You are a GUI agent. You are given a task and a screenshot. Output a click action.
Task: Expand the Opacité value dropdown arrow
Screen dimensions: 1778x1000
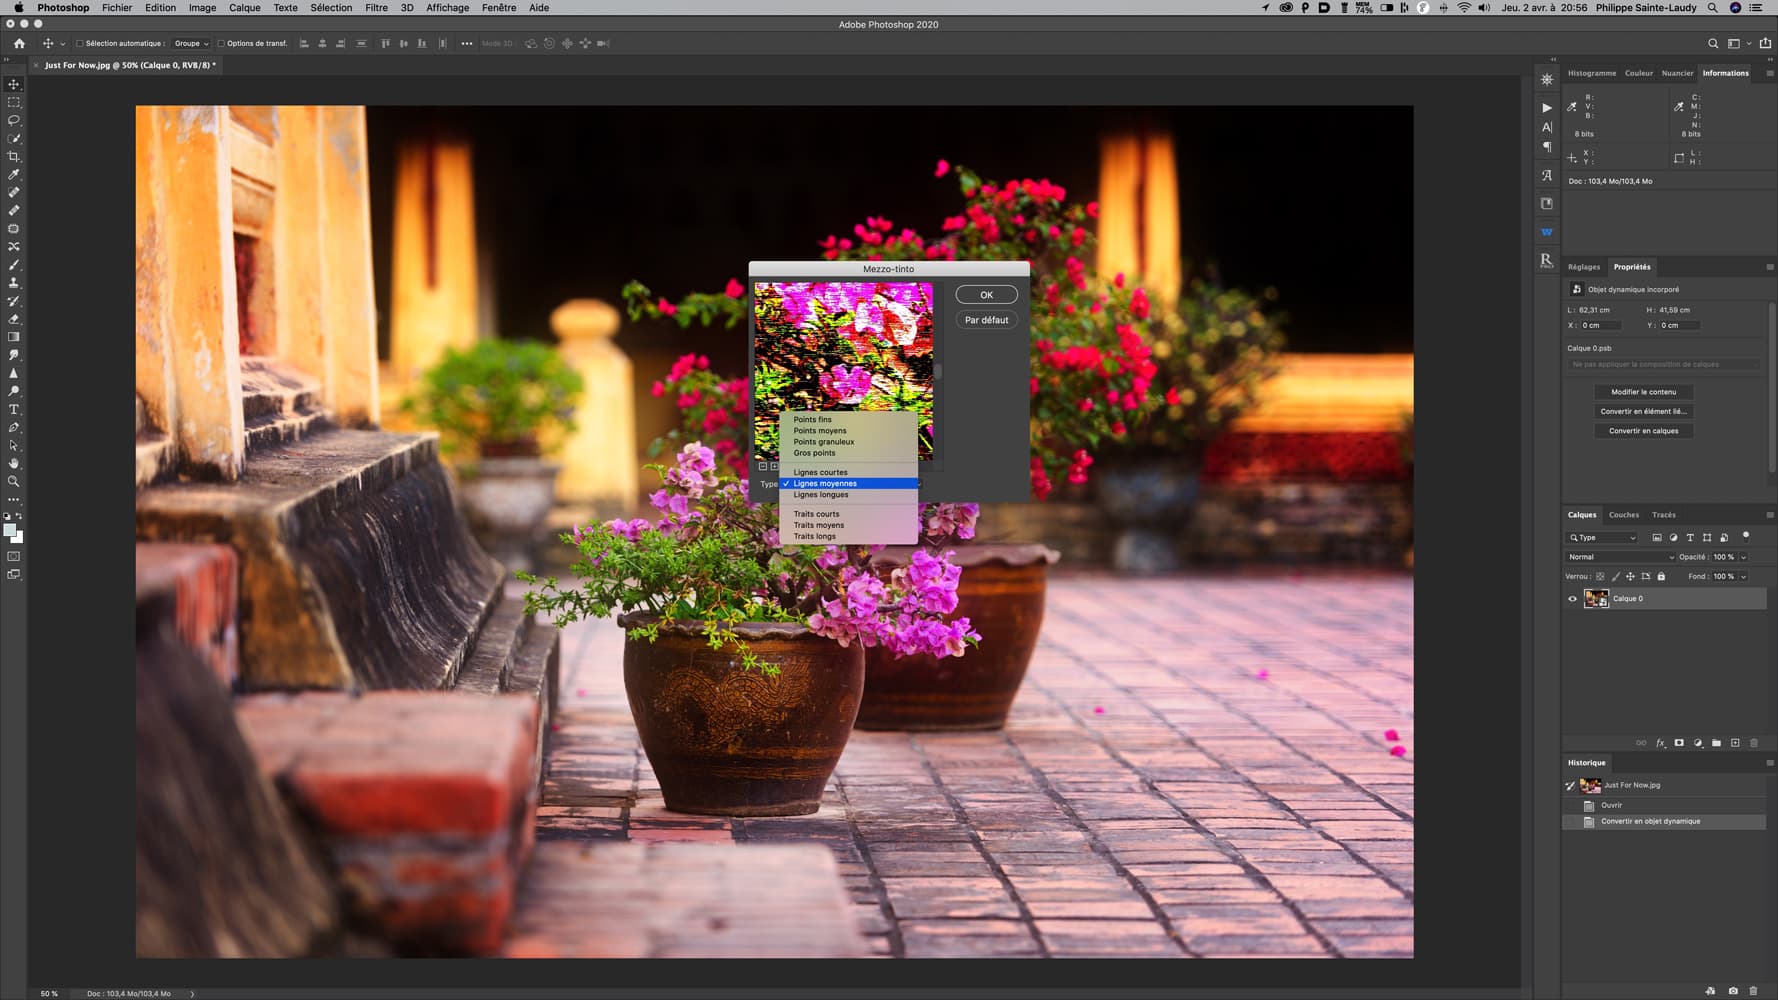click(x=1744, y=557)
